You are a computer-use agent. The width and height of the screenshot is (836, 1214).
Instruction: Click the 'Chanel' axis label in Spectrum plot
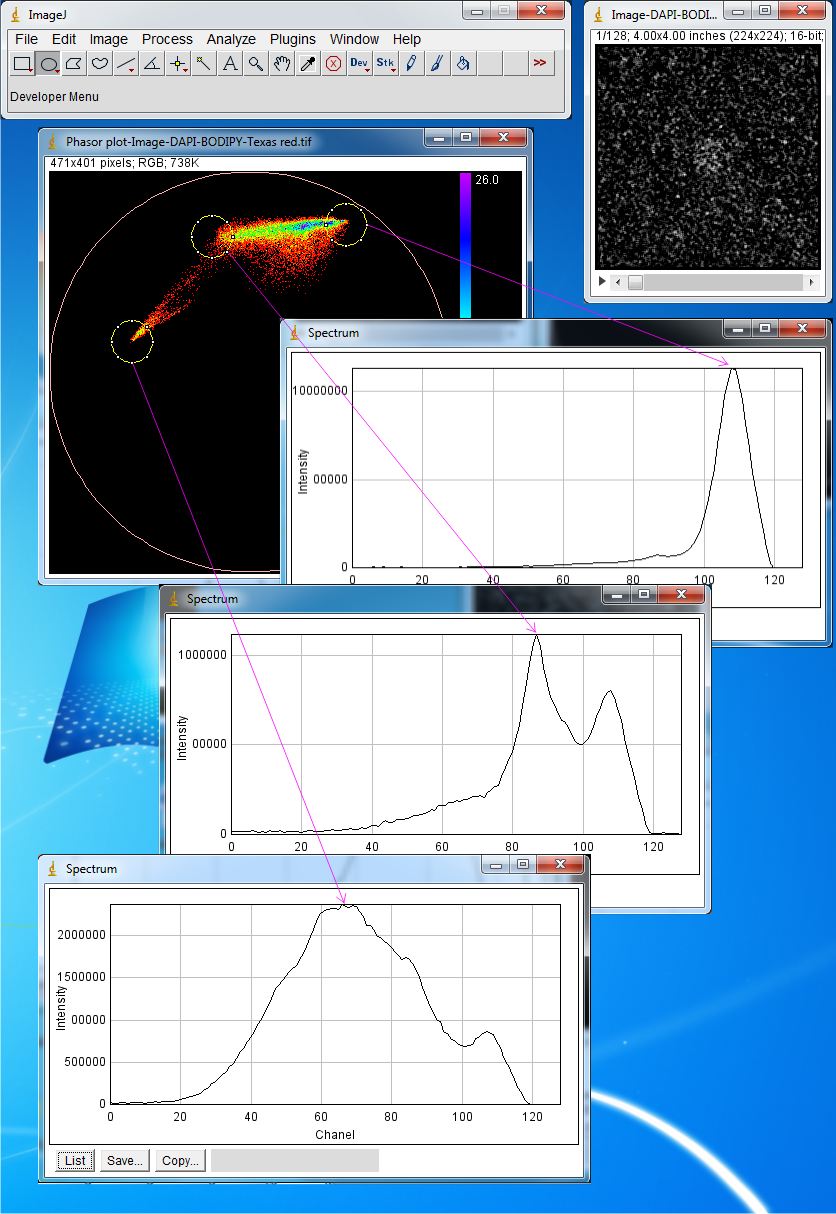[335, 1134]
